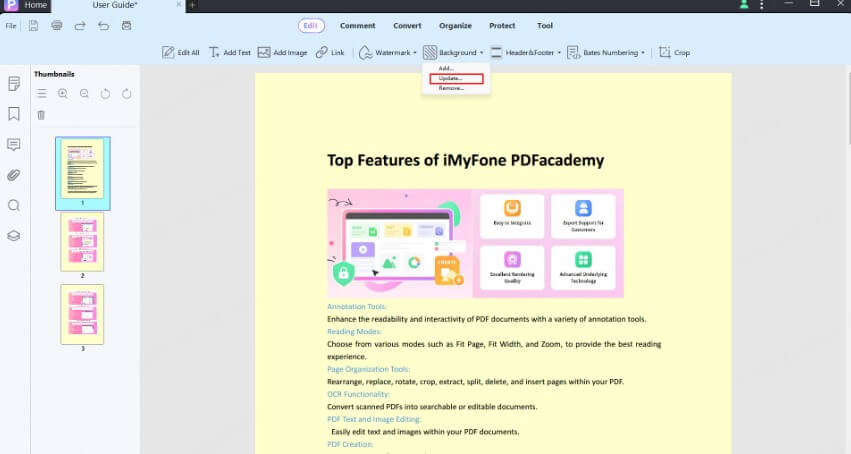Screen dimensions: 851x454
Task: Select the Add Image tool
Action: click(x=282, y=53)
